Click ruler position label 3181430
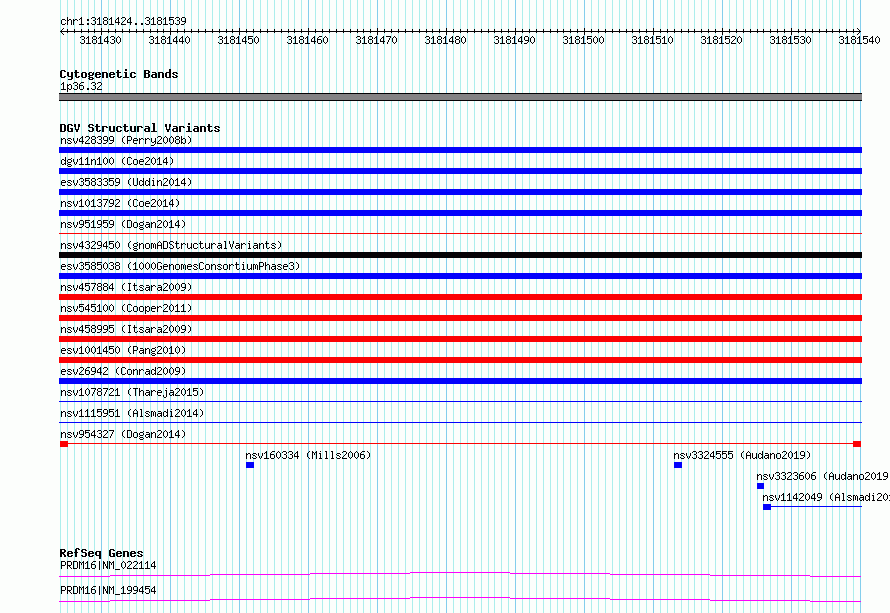The width and height of the screenshot is (890, 613). 100,40
